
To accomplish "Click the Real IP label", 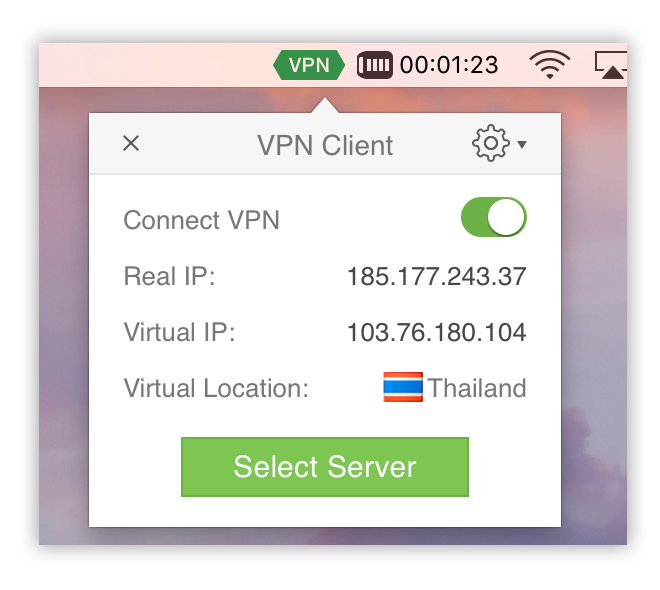I will (x=170, y=276).
